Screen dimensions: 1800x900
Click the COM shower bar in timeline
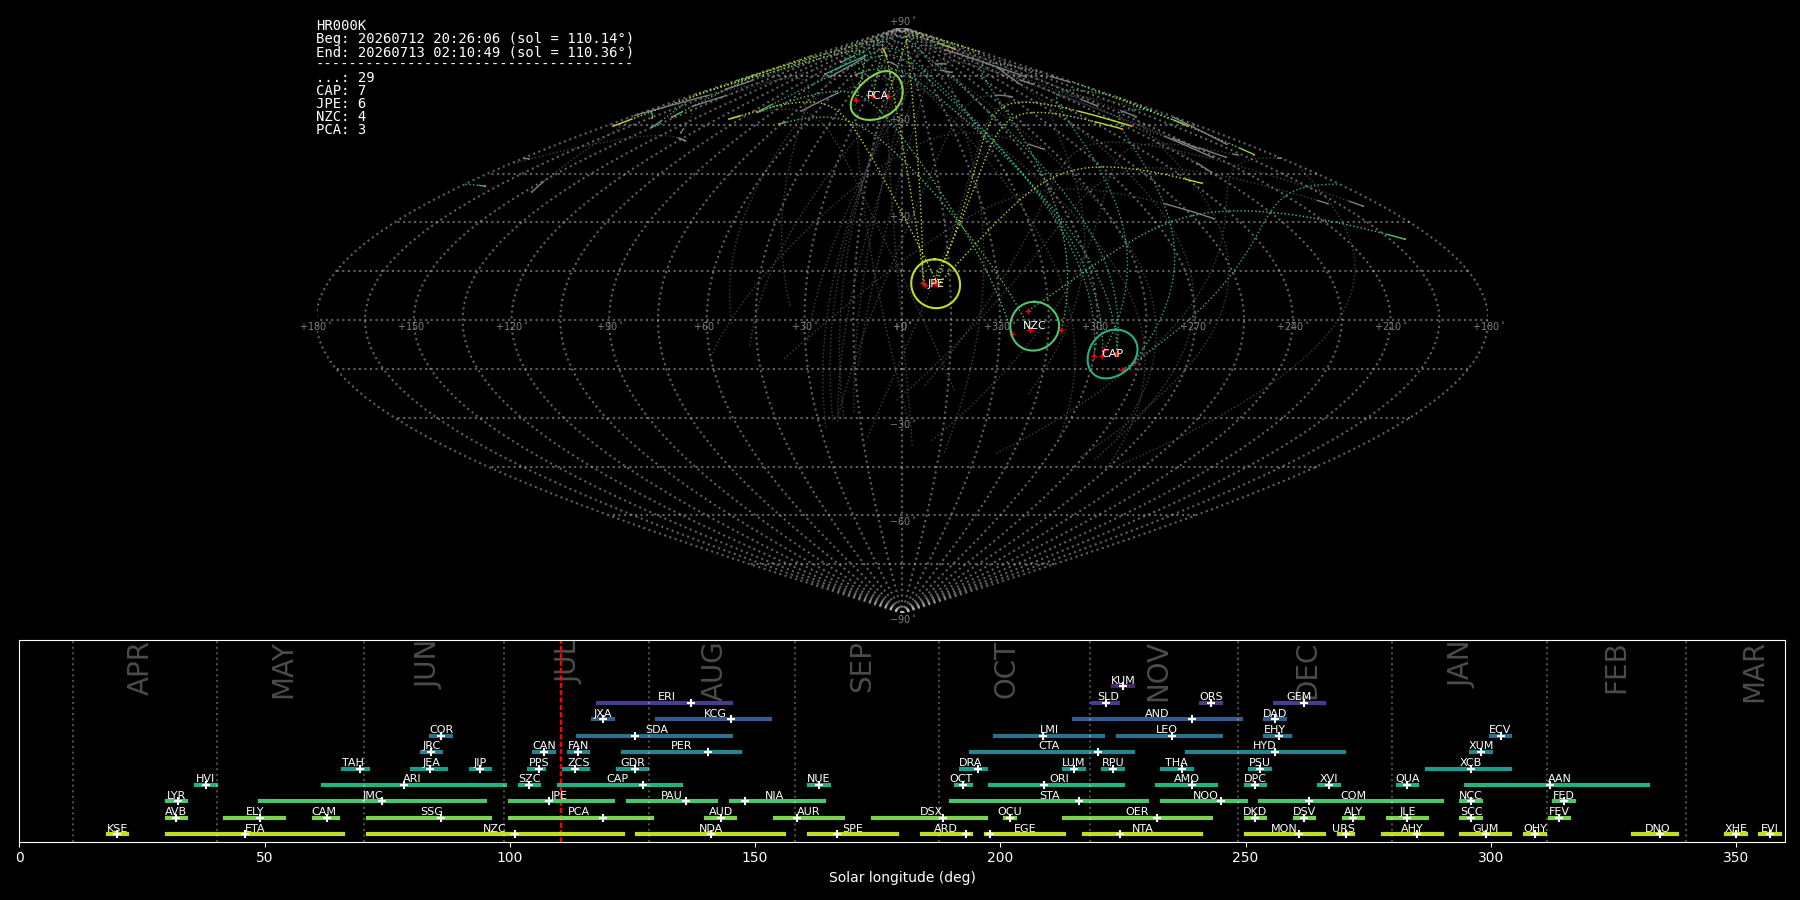coord(1351,801)
